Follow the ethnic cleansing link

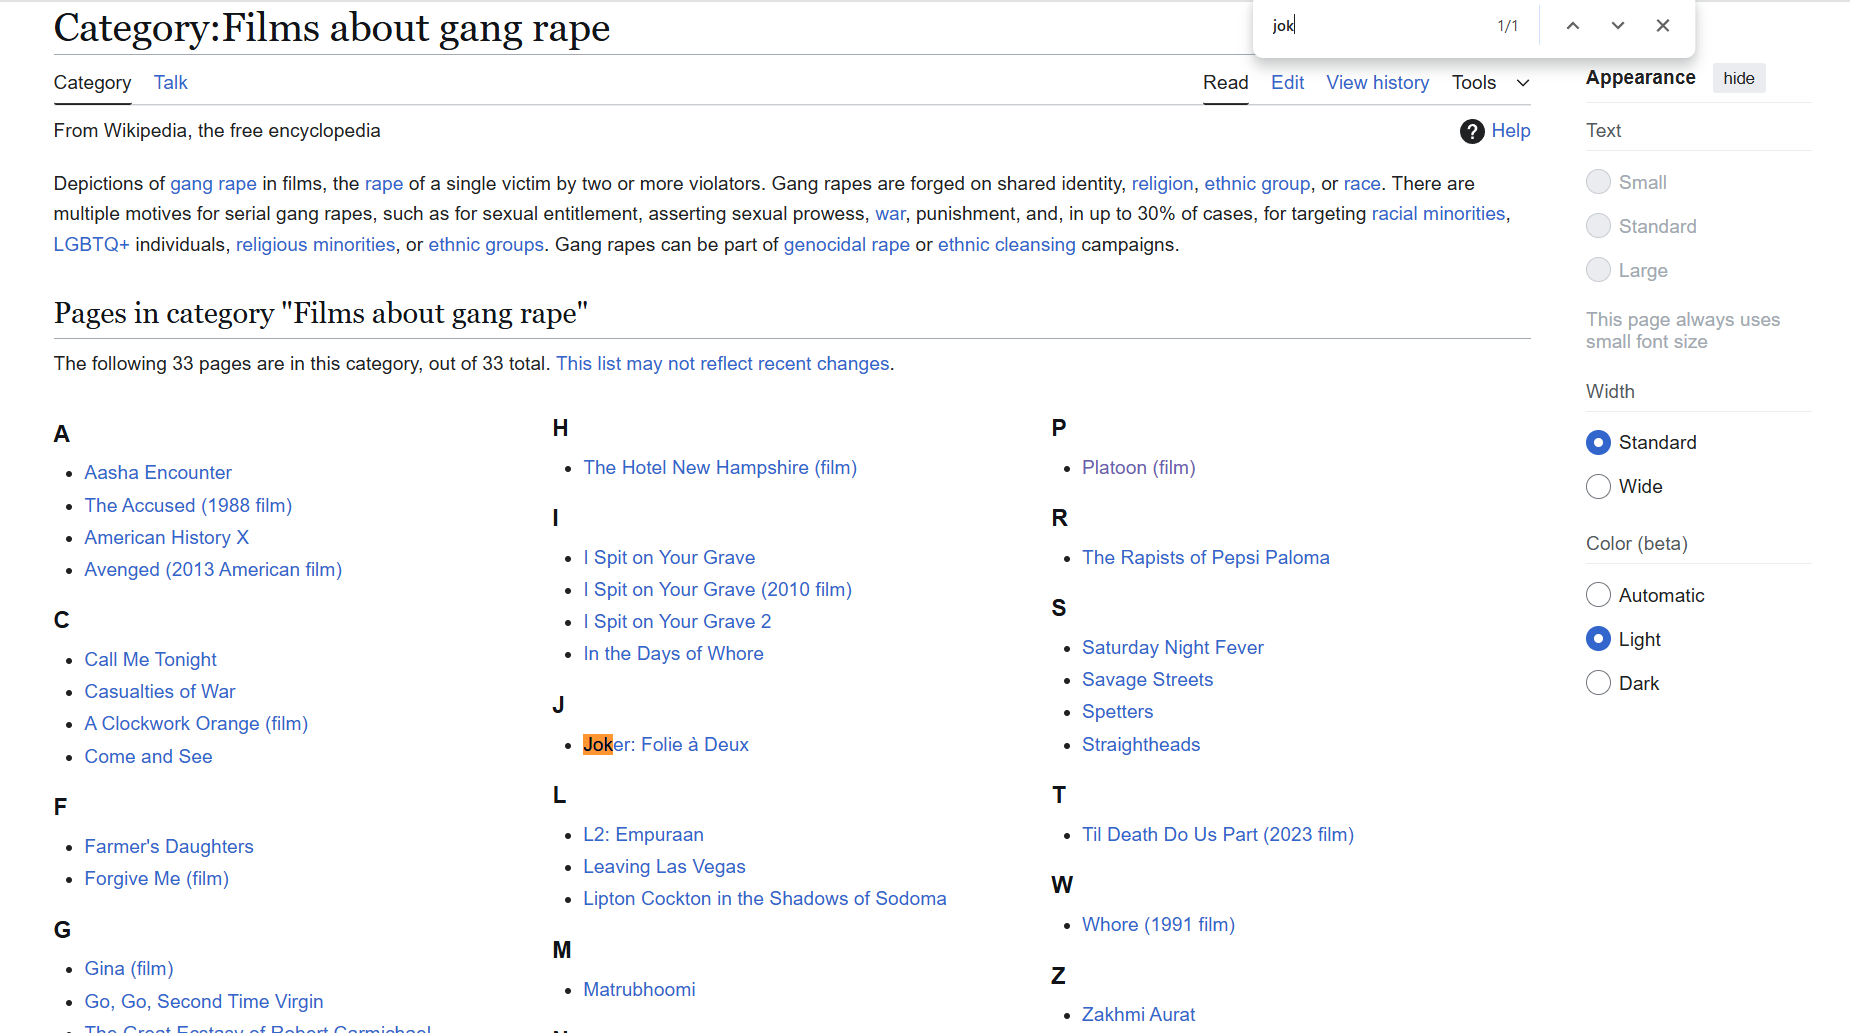1006,245
